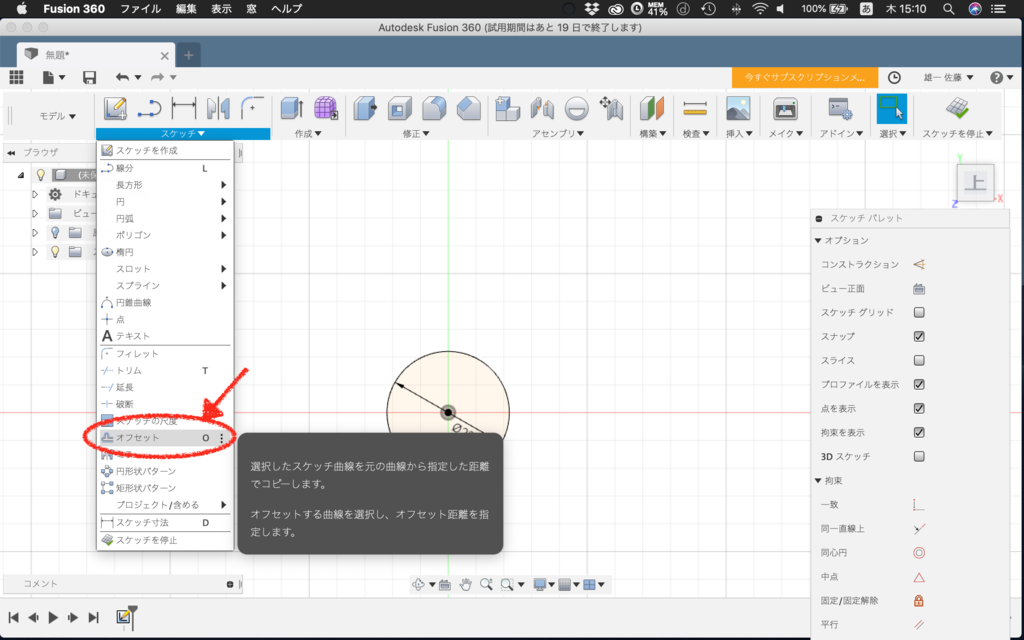
Task: Open the insert image icon above 挿入
Action: [738, 108]
